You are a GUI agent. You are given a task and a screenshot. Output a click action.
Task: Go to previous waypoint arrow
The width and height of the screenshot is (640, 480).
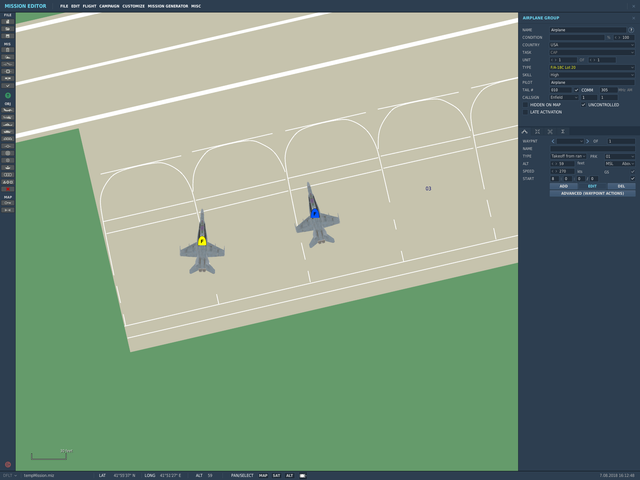553,141
